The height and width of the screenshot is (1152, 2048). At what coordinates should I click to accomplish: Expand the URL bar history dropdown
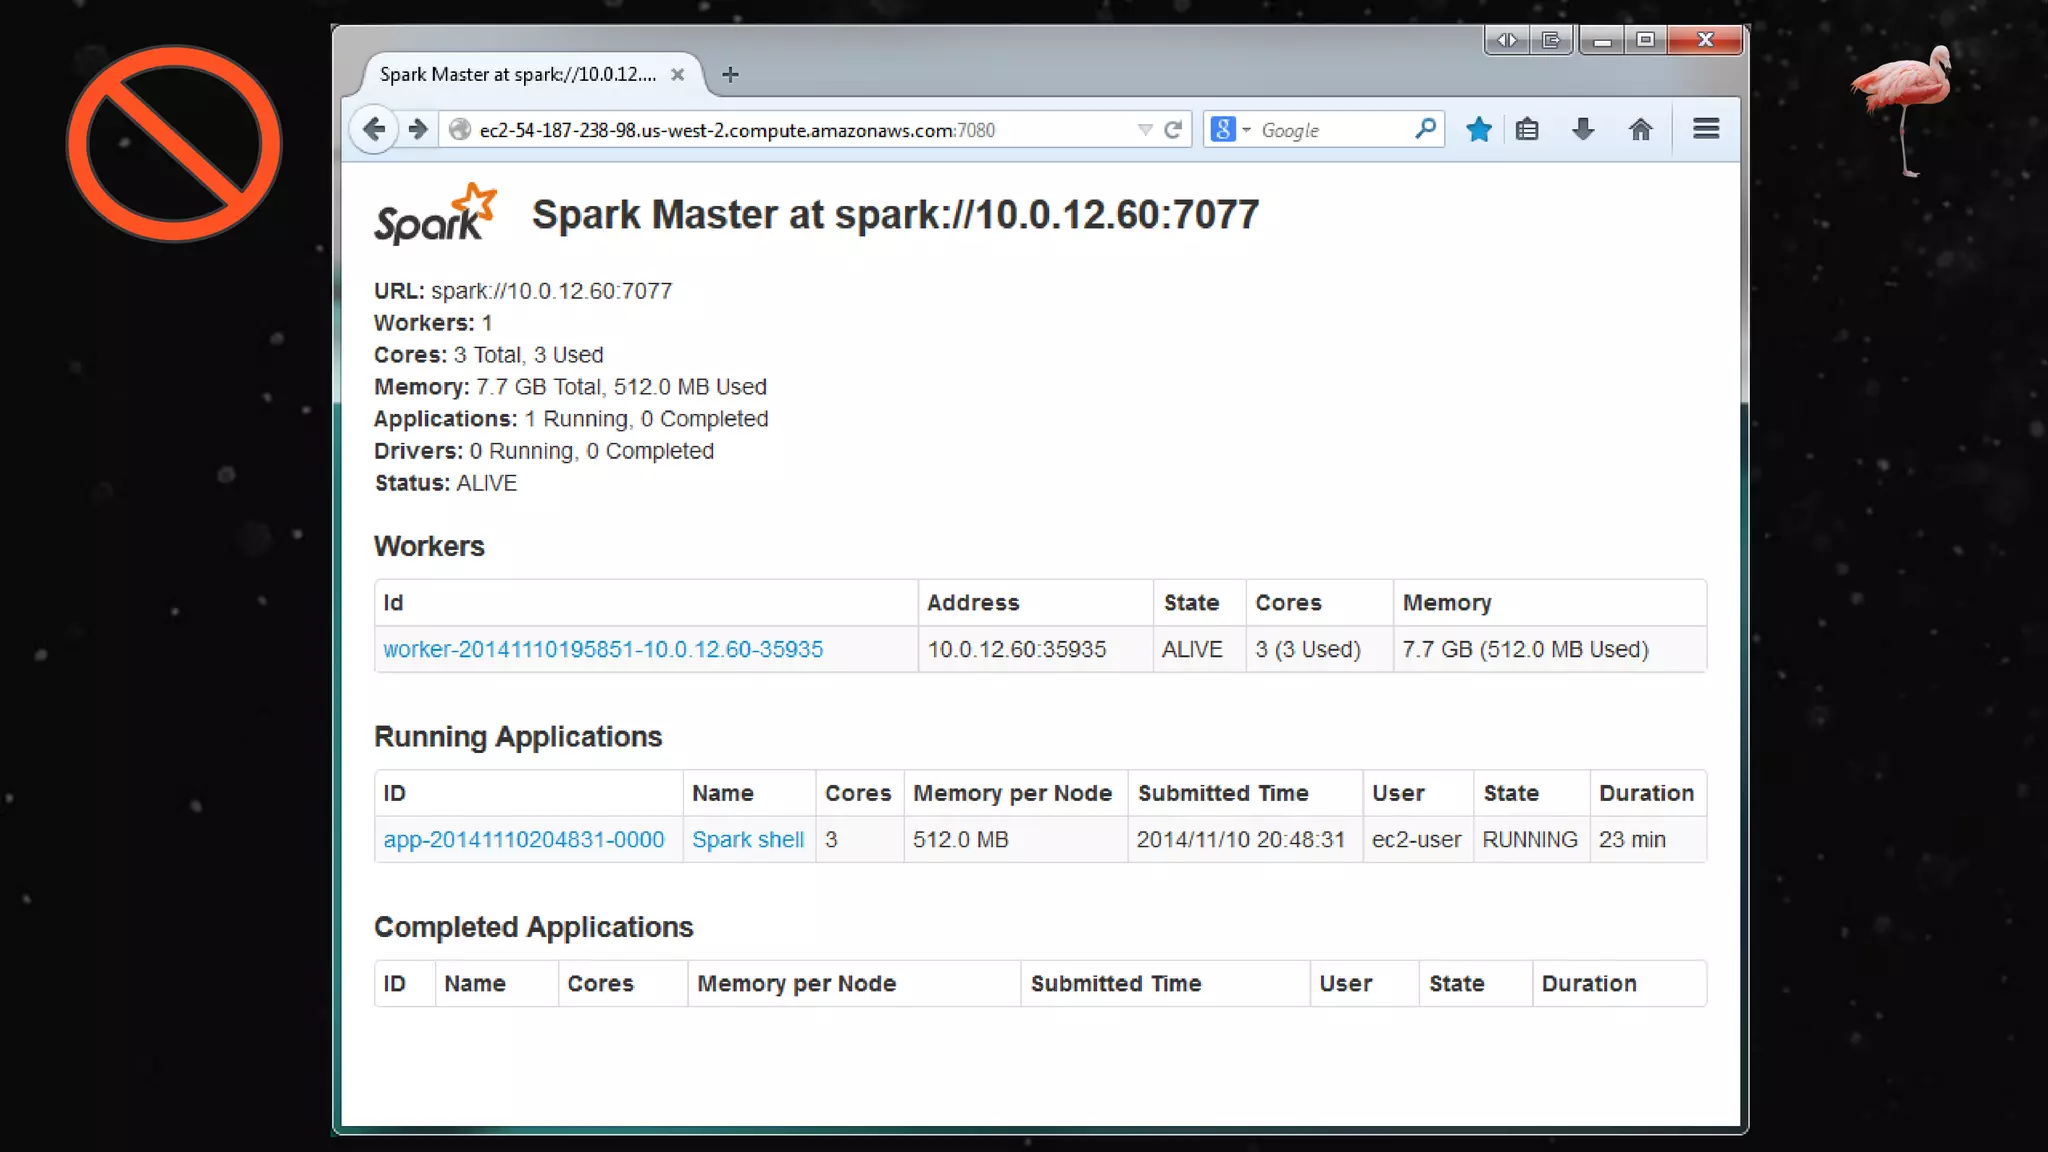tap(1145, 130)
